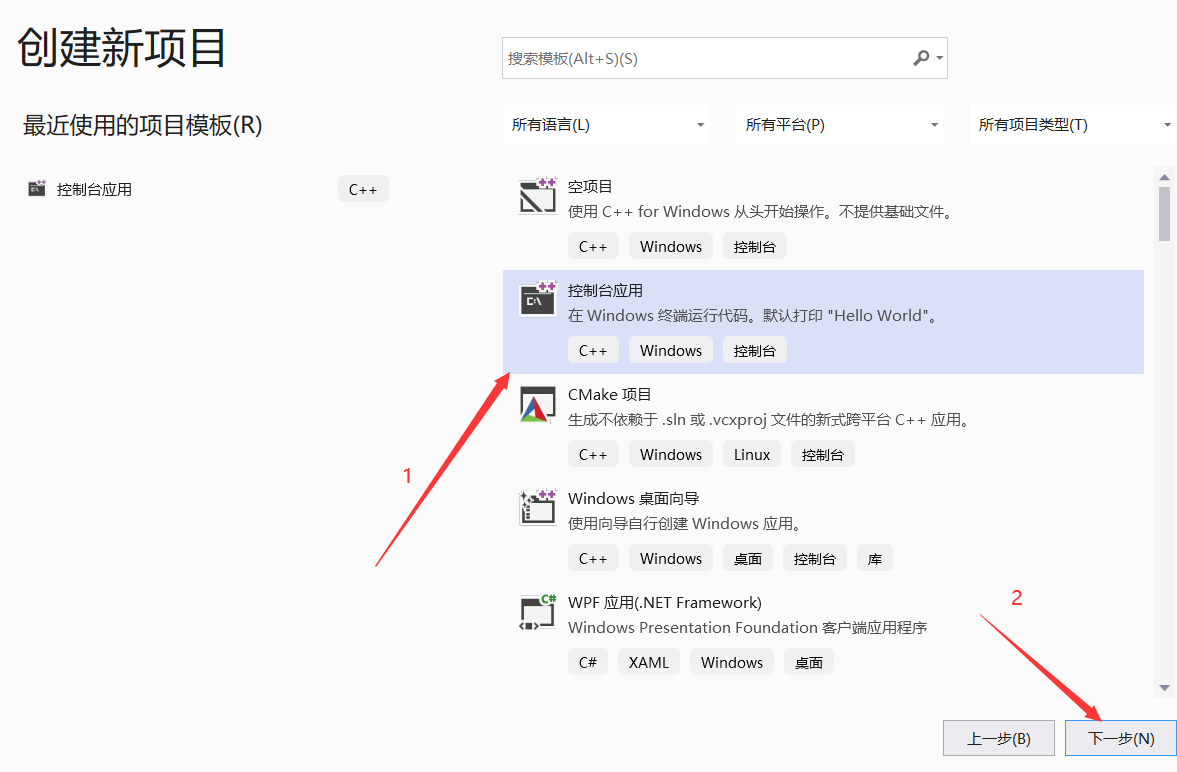Click 桌面 tag under Windows 桌面向导
This screenshot has height=772, width=1177.
click(748, 559)
